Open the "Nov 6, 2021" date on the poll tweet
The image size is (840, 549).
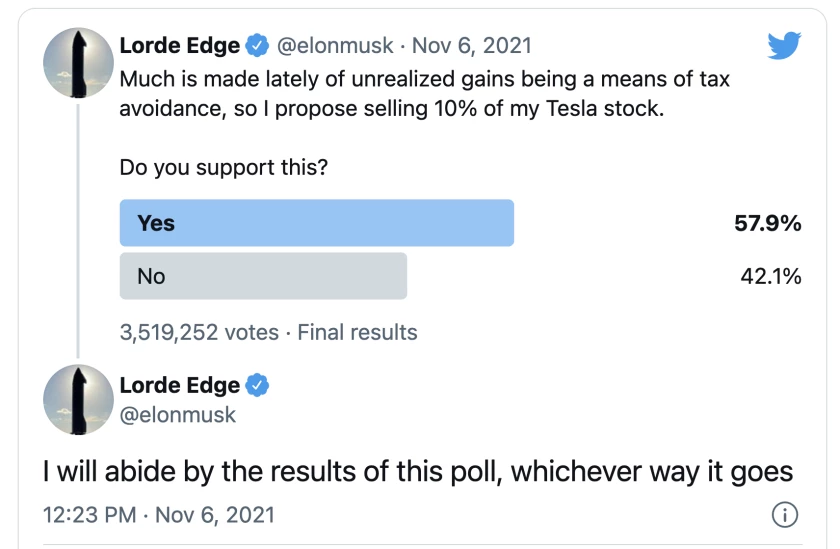click(x=474, y=45)
